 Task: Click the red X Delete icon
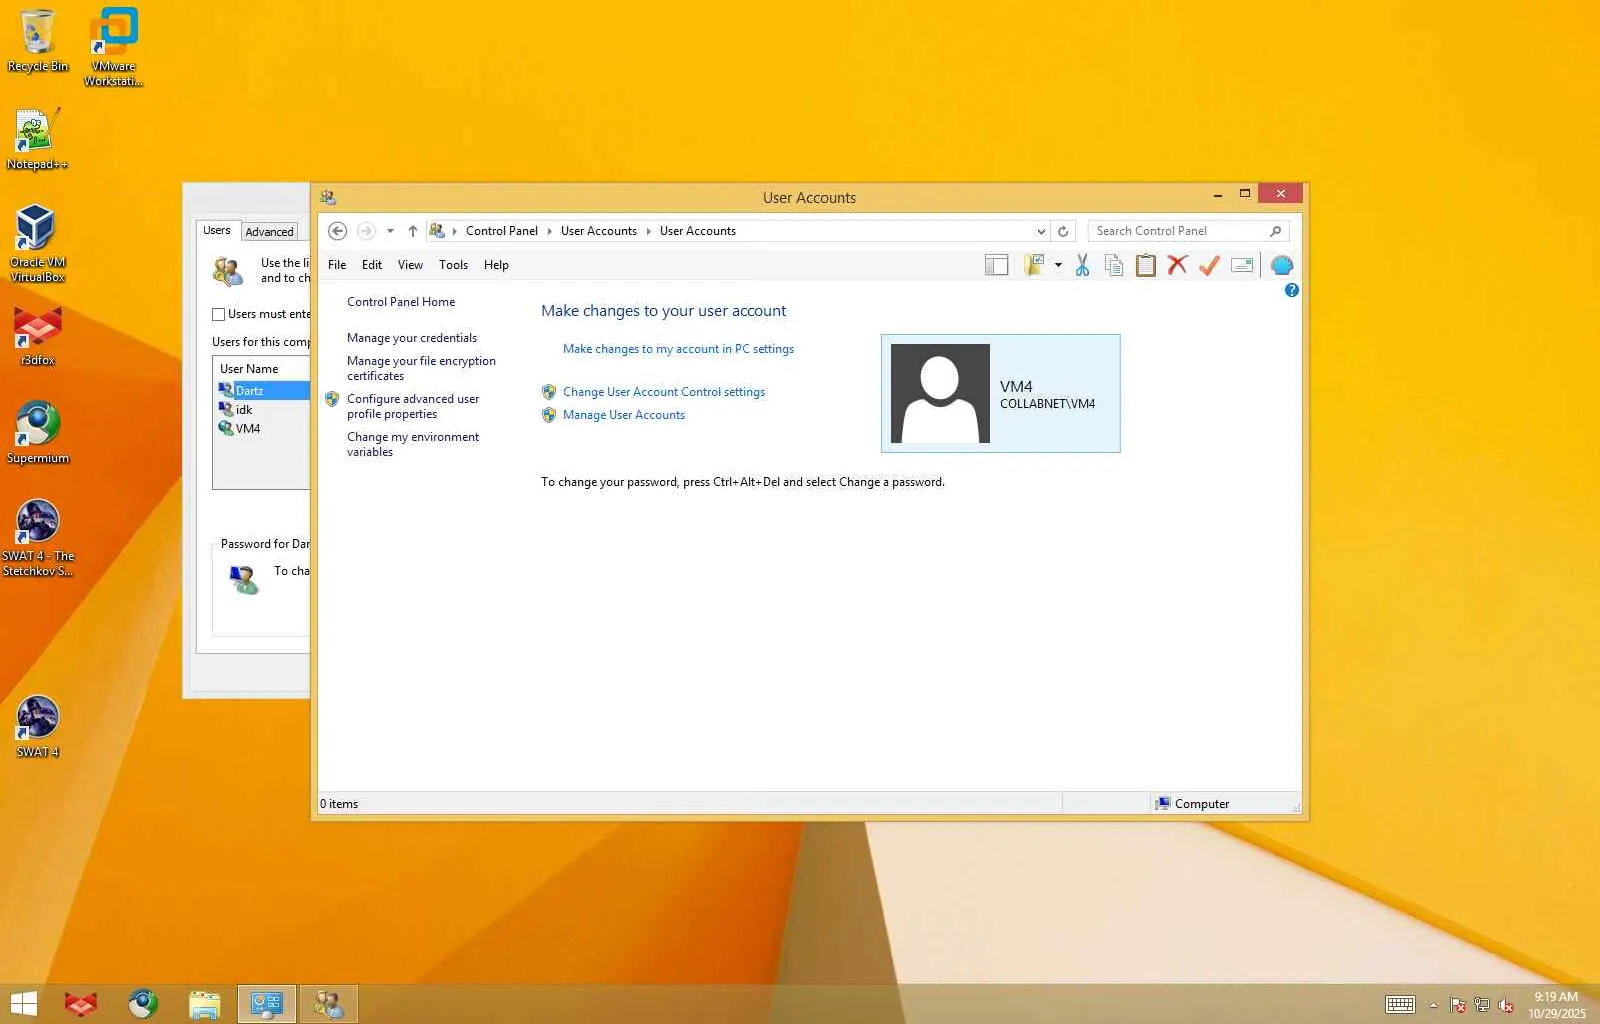point(1177,265)
